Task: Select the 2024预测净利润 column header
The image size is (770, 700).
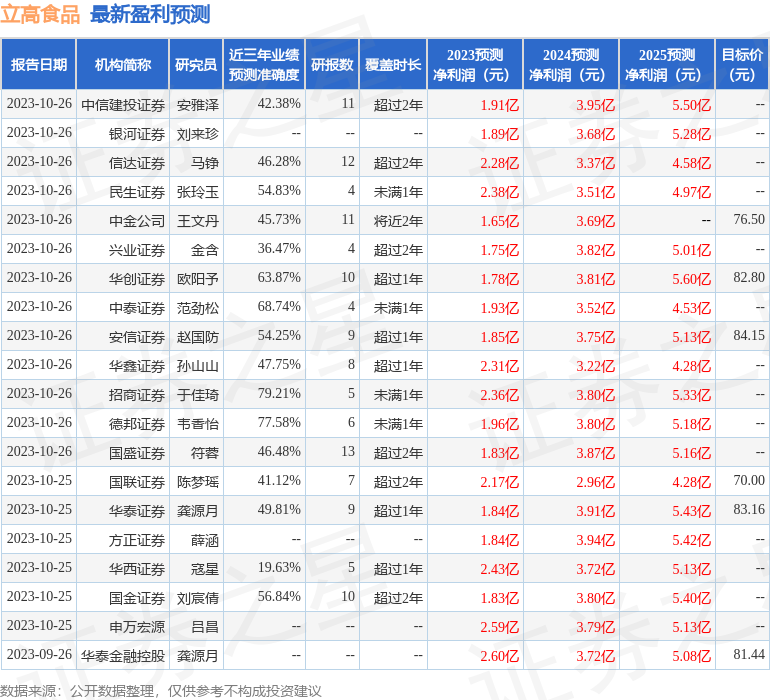Action: (571, 64)
